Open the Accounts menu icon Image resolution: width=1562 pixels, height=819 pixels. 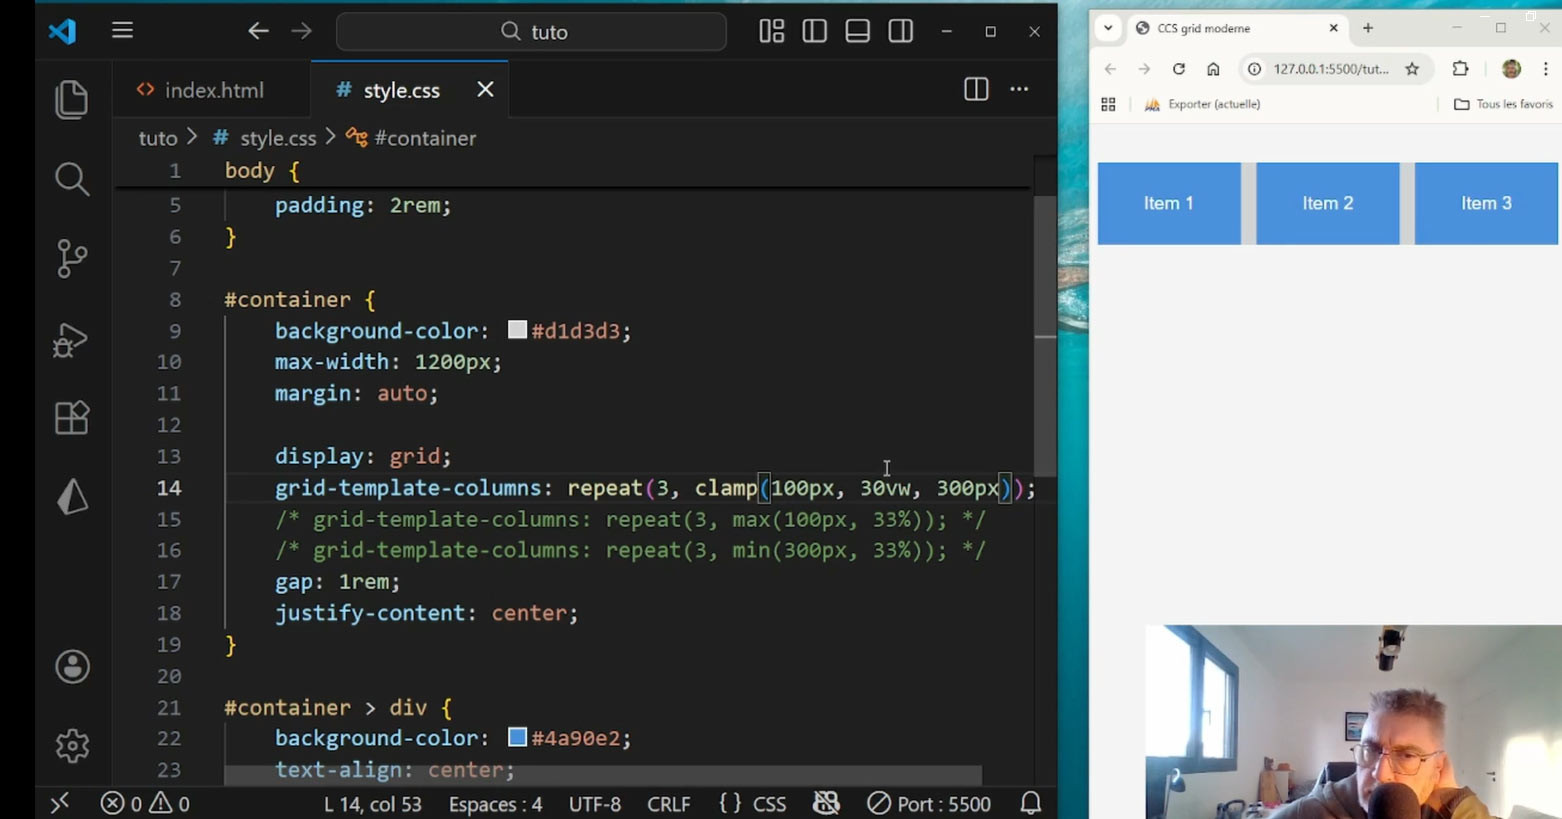coord(72,667)
